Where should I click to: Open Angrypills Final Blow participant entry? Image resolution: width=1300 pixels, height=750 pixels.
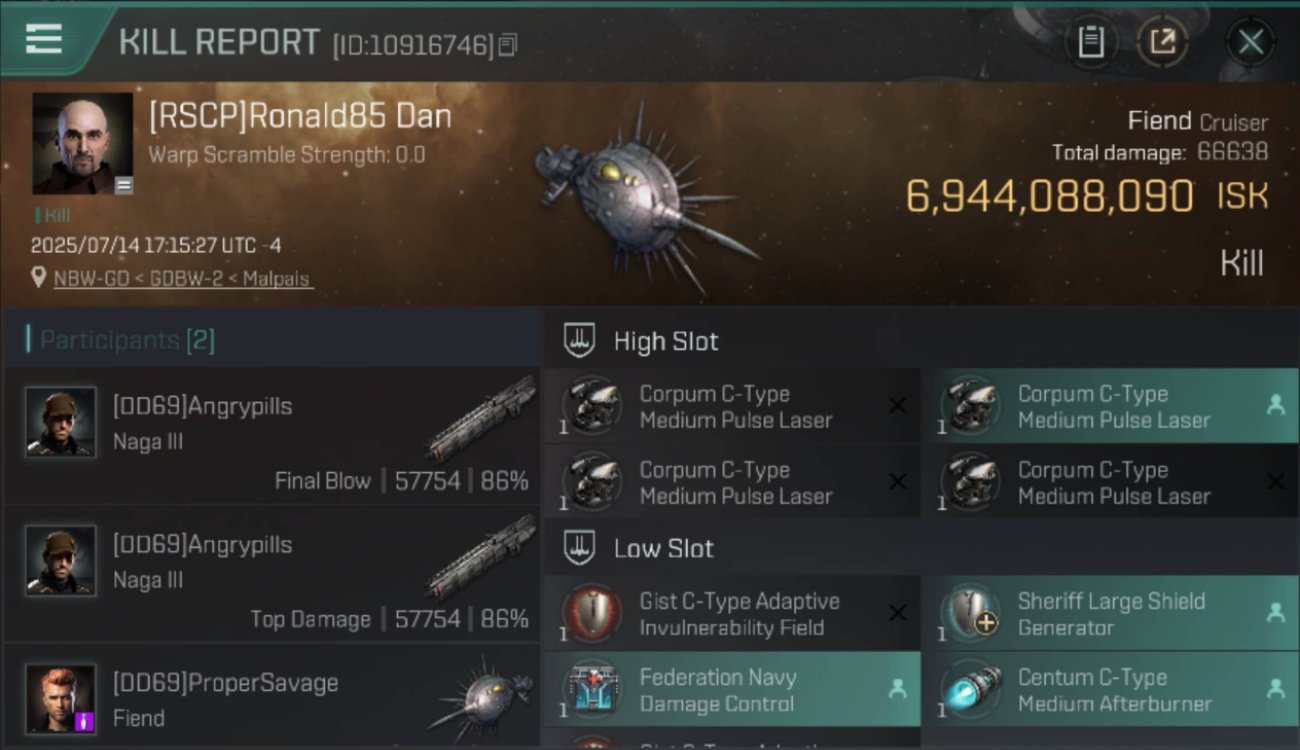271,436
